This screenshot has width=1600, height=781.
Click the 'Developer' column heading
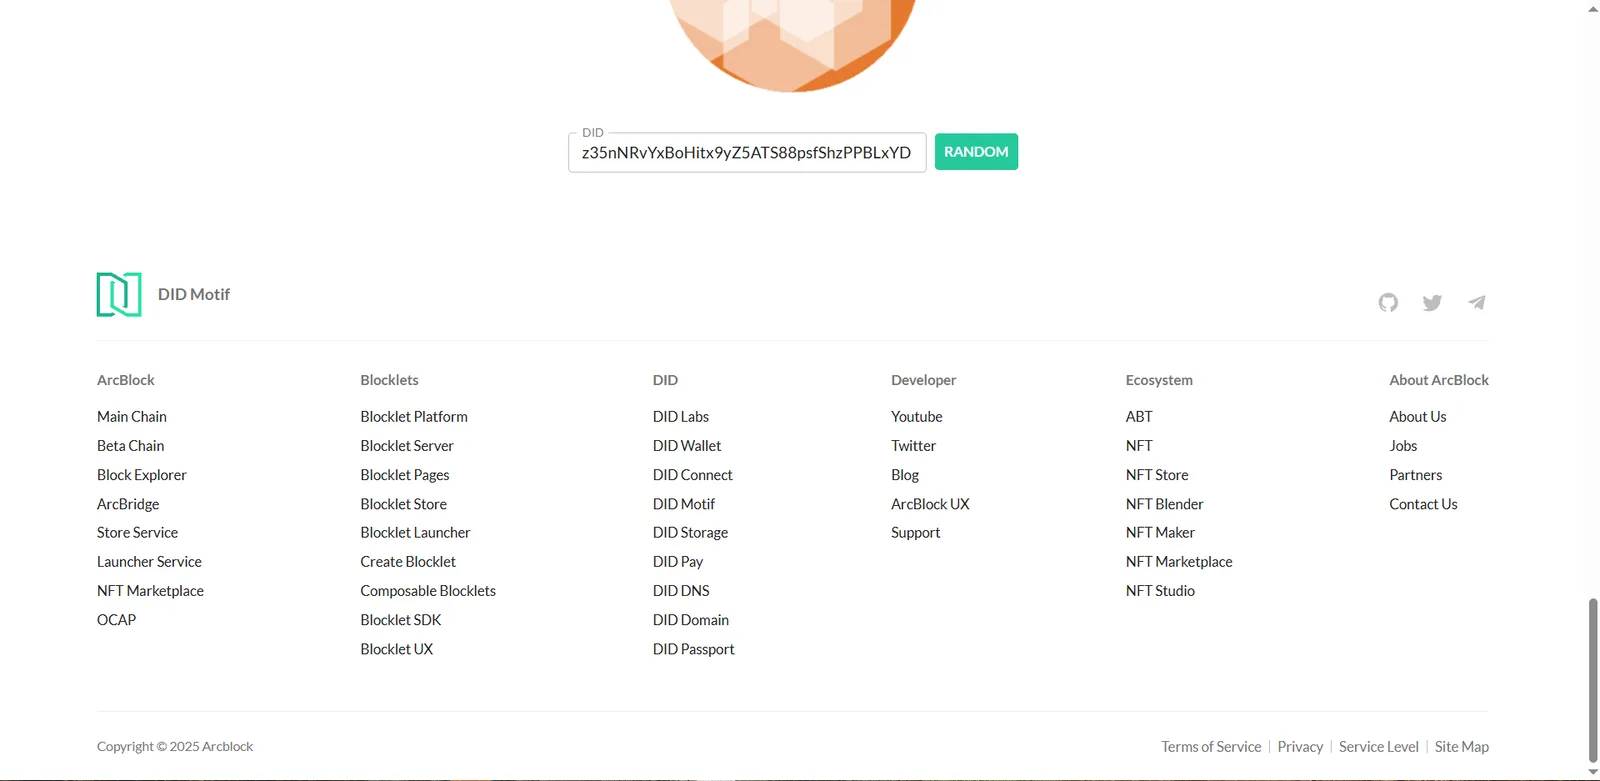click(x=924, y=380)
